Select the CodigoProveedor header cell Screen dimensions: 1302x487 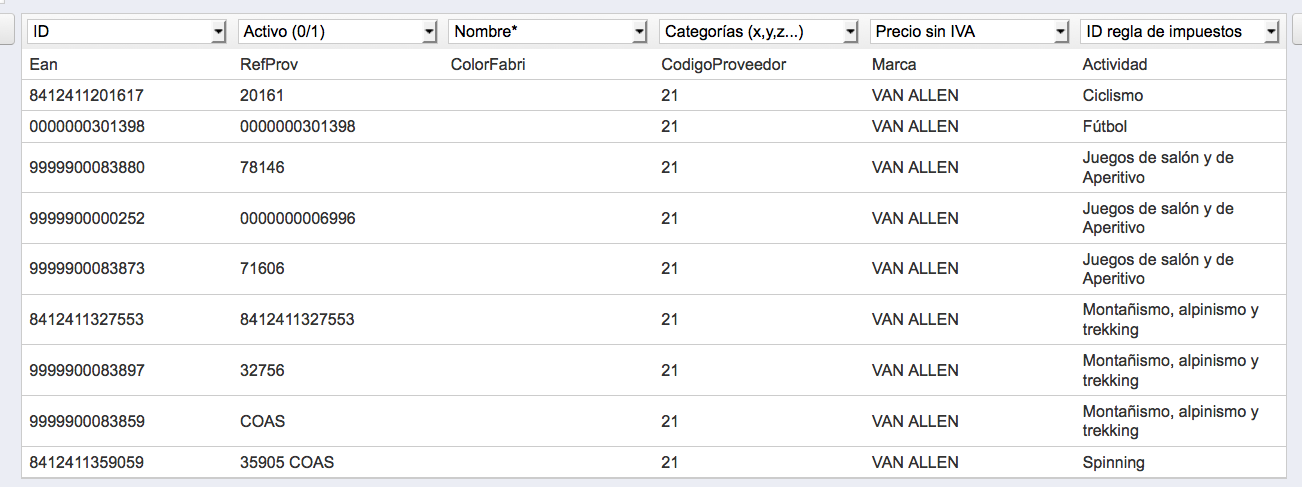pyautogui.click(x=723, y=65)
